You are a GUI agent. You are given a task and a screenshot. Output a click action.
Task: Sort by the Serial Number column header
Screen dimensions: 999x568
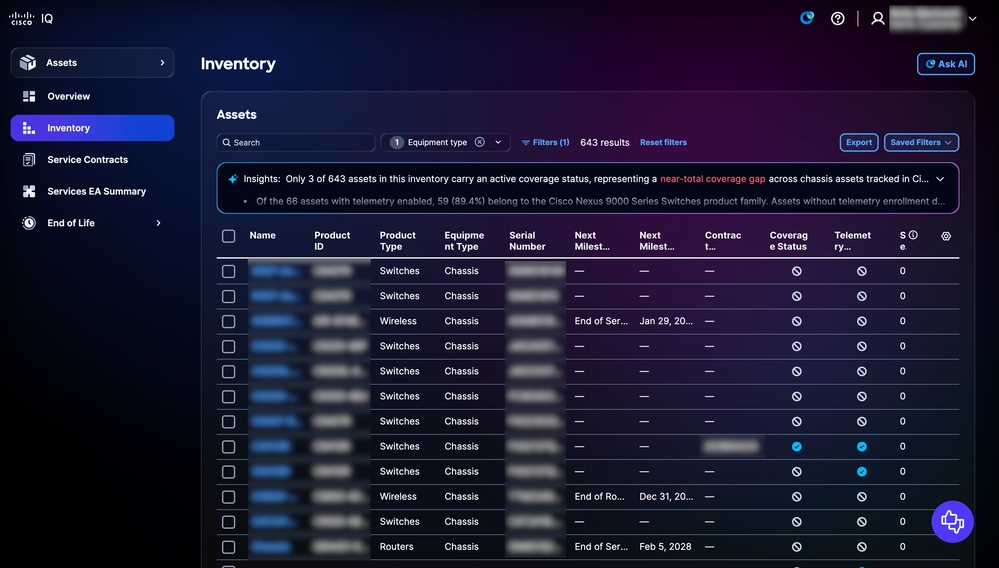(x=527, y=241)
